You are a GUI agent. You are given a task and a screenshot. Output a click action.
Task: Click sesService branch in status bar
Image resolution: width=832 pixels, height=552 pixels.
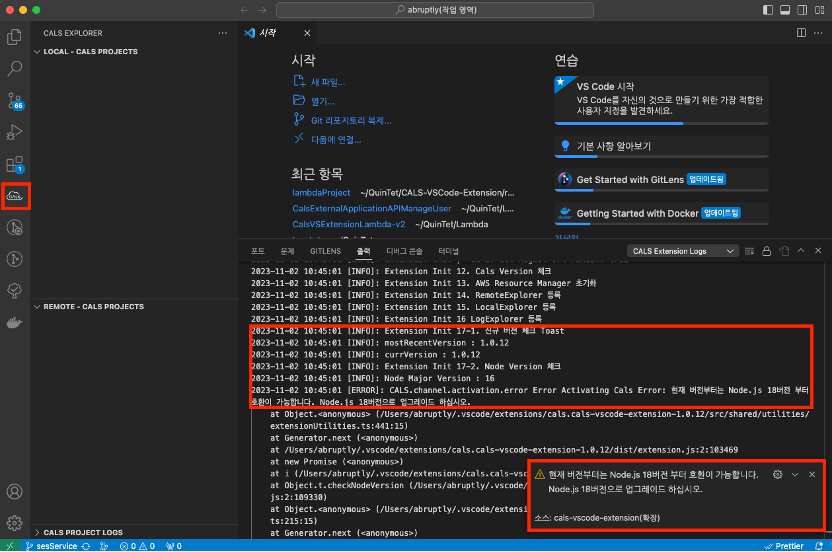pos(51,546)
